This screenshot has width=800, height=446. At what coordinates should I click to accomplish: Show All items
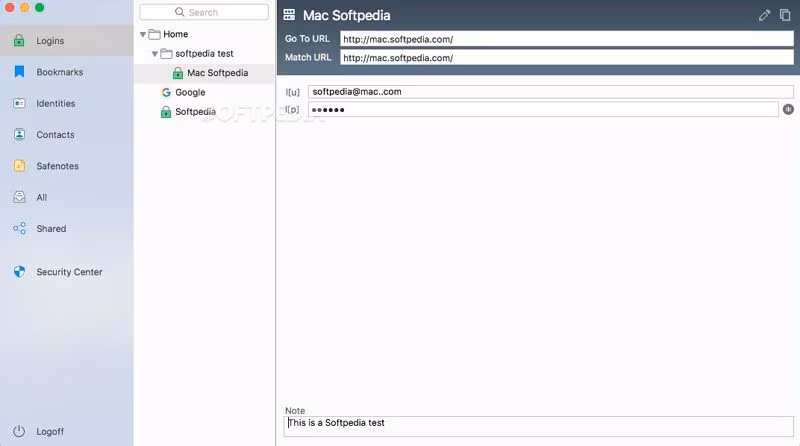[67, 197]
